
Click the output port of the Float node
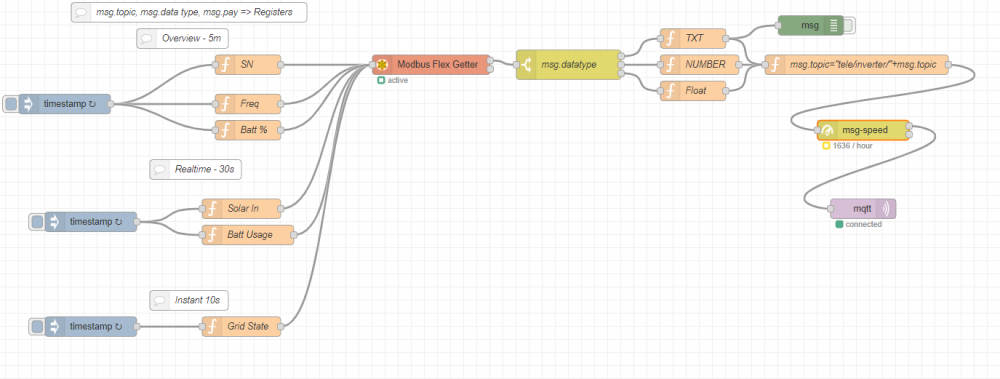click(726, 91)
